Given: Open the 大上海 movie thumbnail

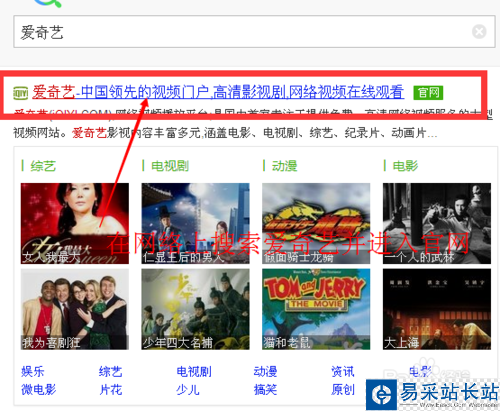Looking at the screenshot, I should (437, 309).
